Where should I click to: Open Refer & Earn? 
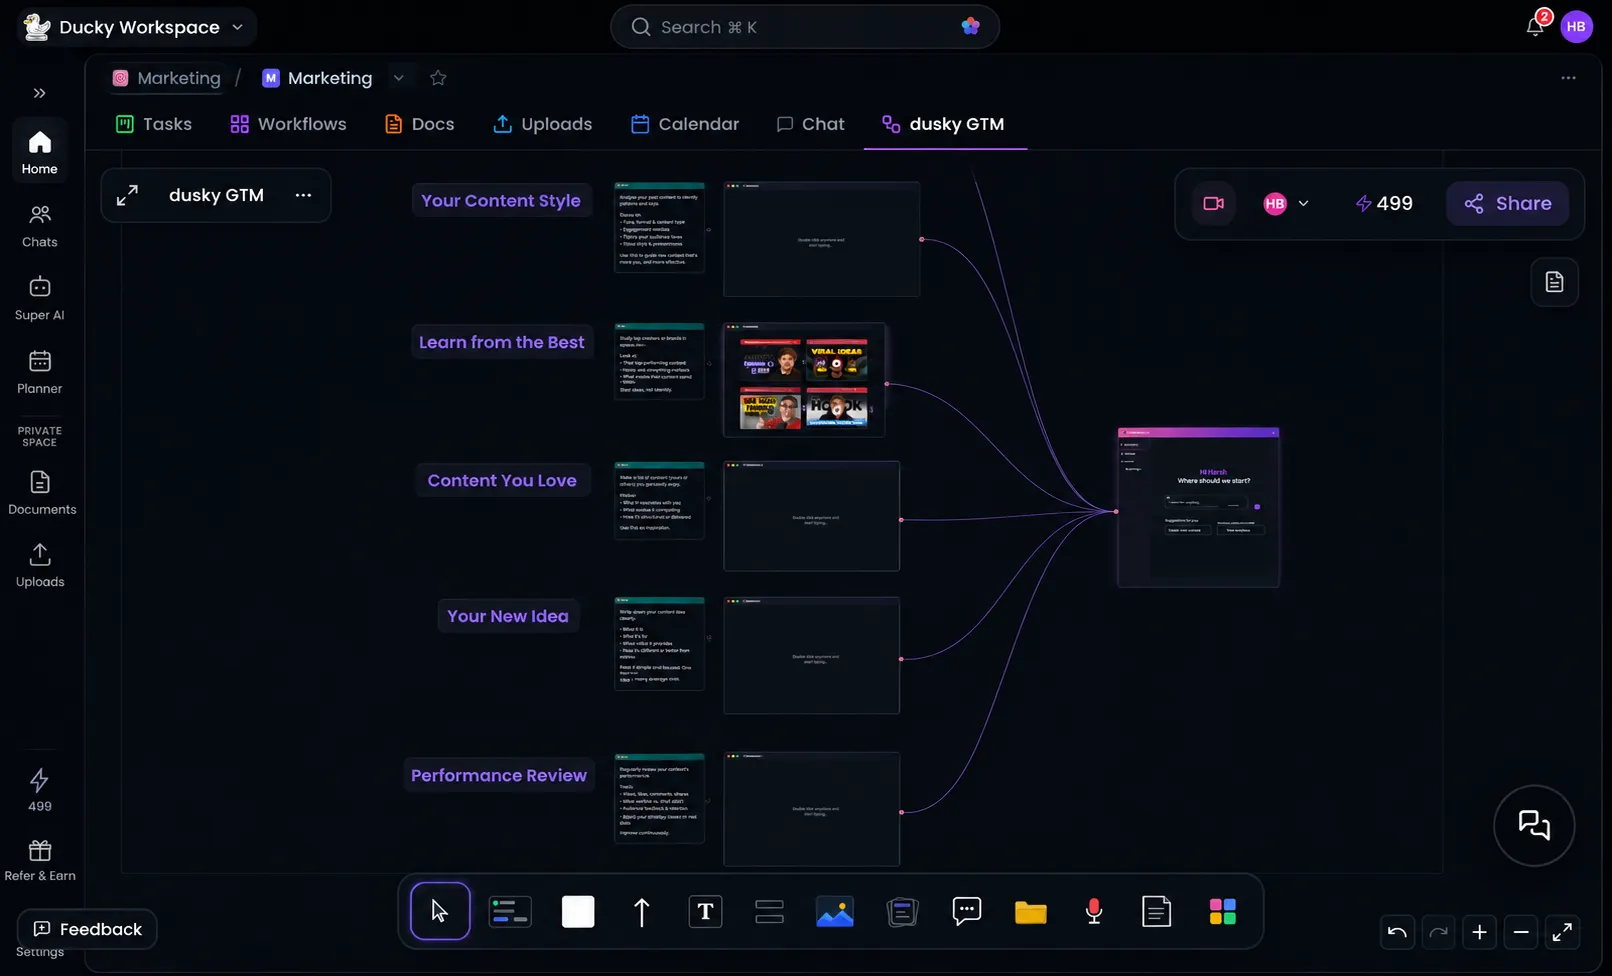[40, 860]
